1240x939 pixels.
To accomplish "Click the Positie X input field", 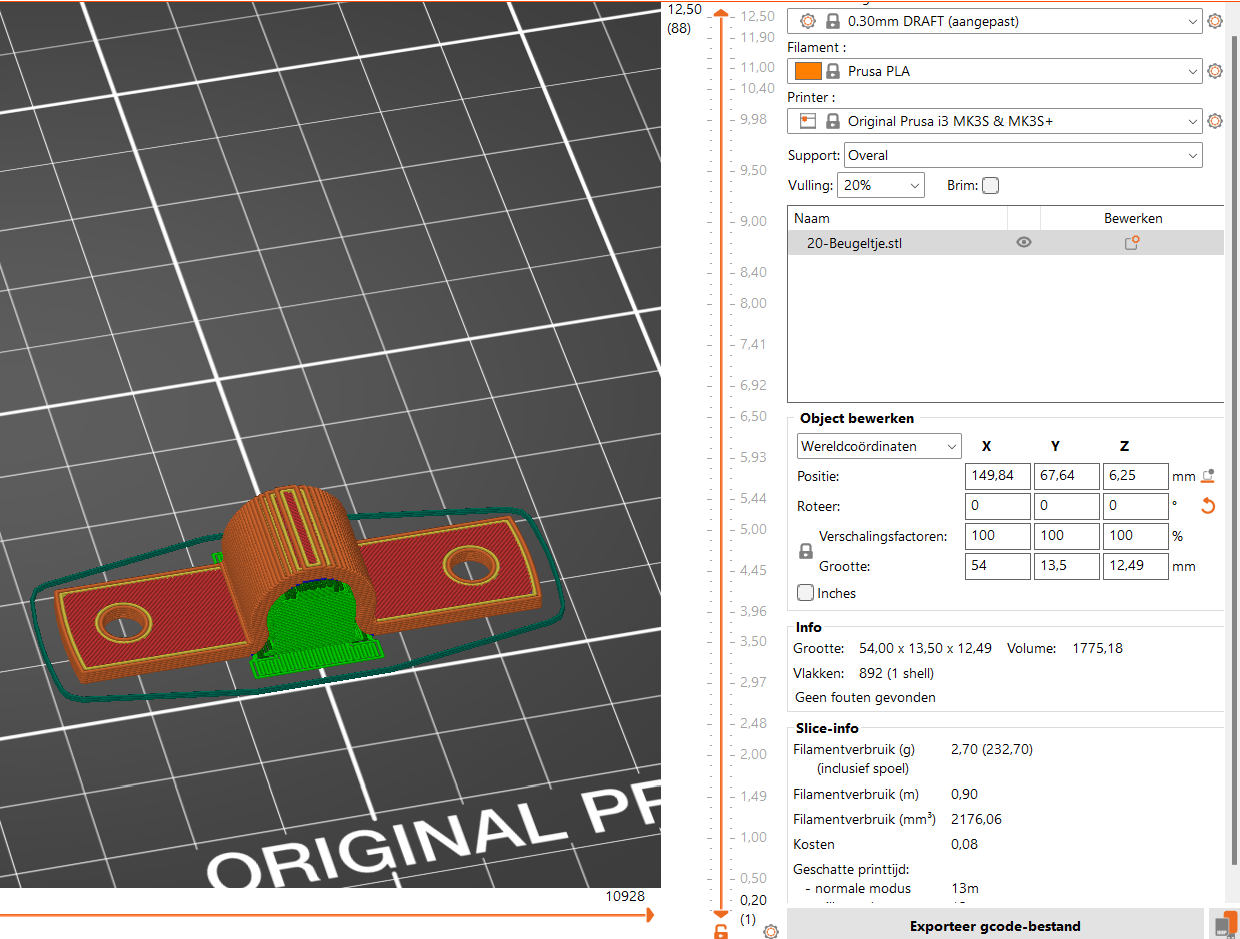I will (996, 476).
